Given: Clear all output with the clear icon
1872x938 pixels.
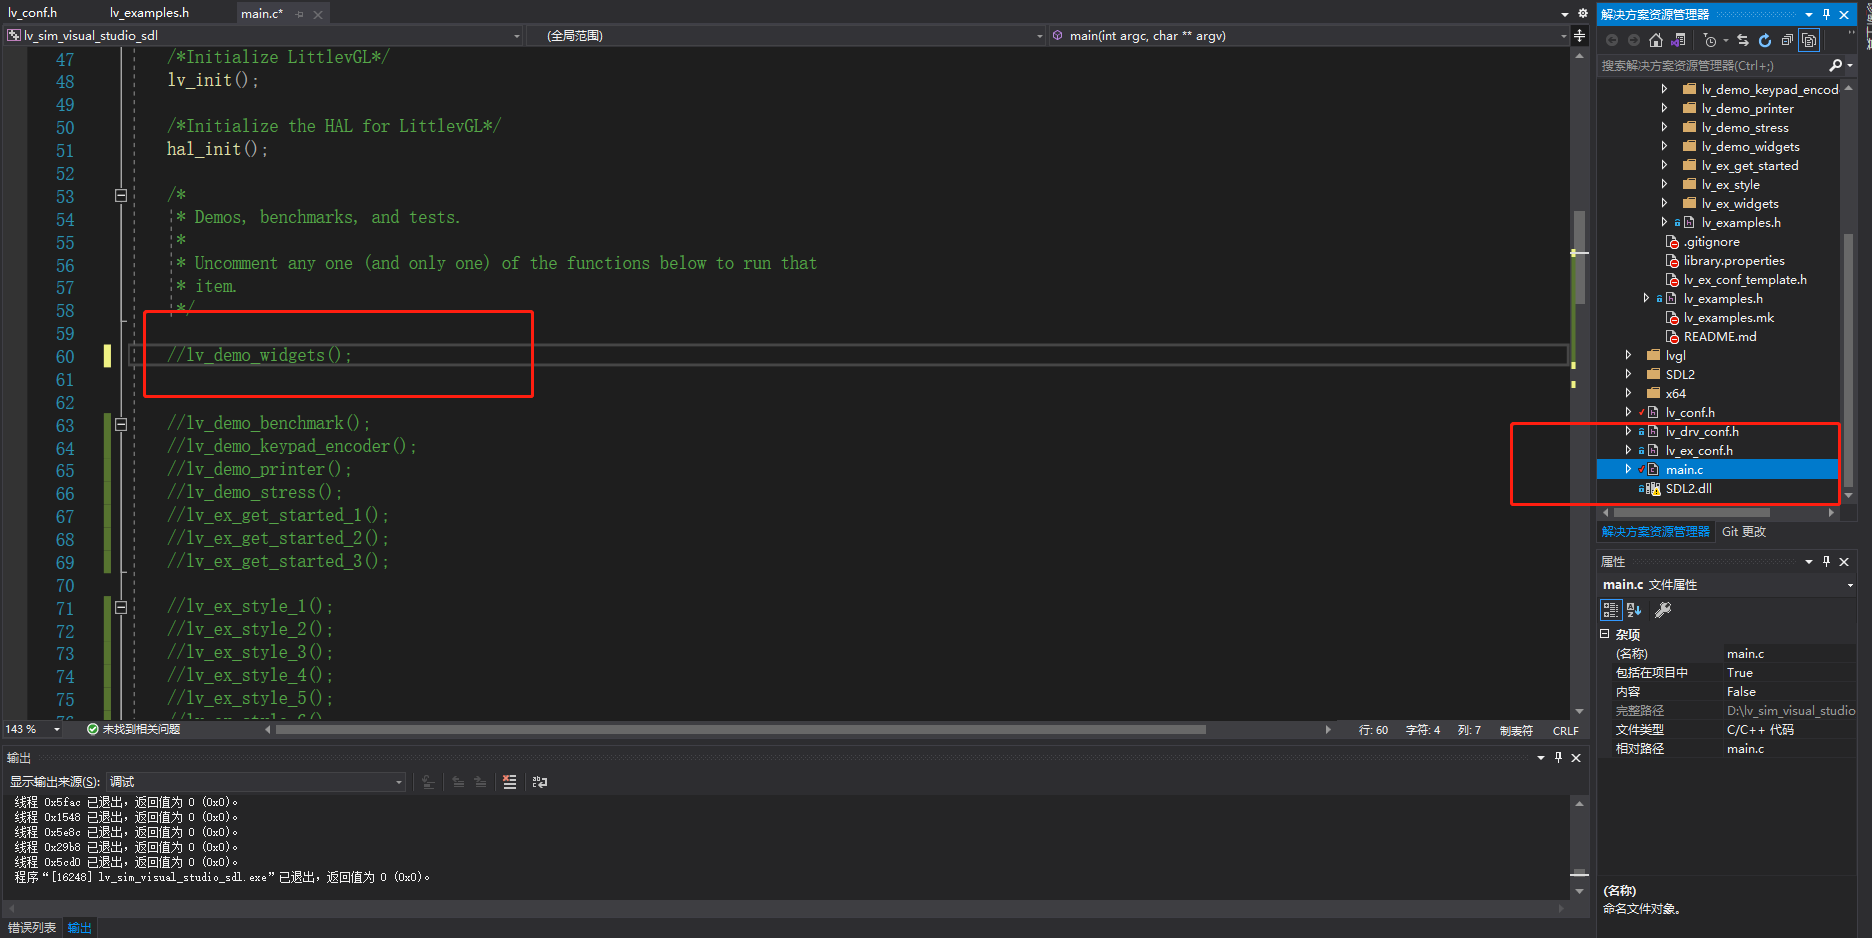Looking at the screenshot, I should click(x=510, y=782).
